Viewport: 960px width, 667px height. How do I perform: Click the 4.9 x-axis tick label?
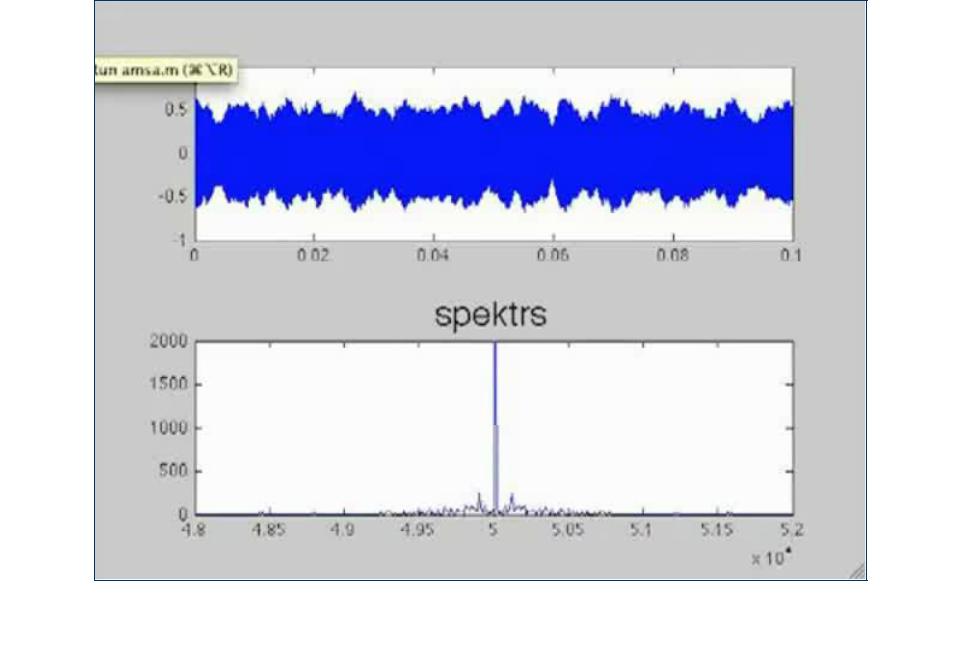coord(342,529)
